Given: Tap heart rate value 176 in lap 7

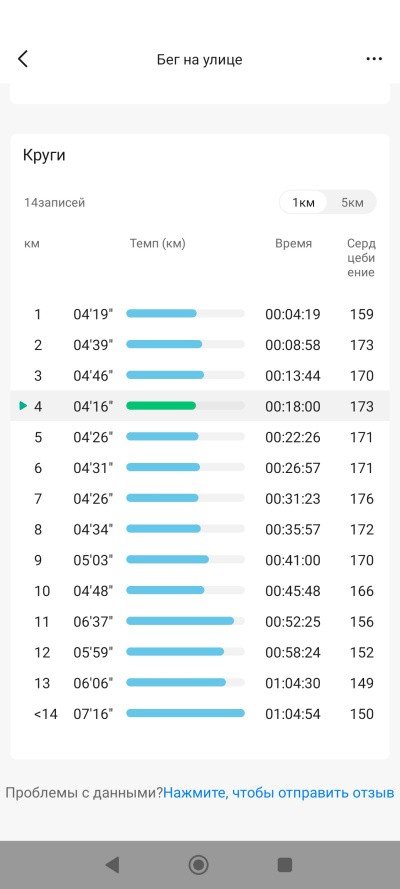Looking at the screenshot, I should coord(362,499).
